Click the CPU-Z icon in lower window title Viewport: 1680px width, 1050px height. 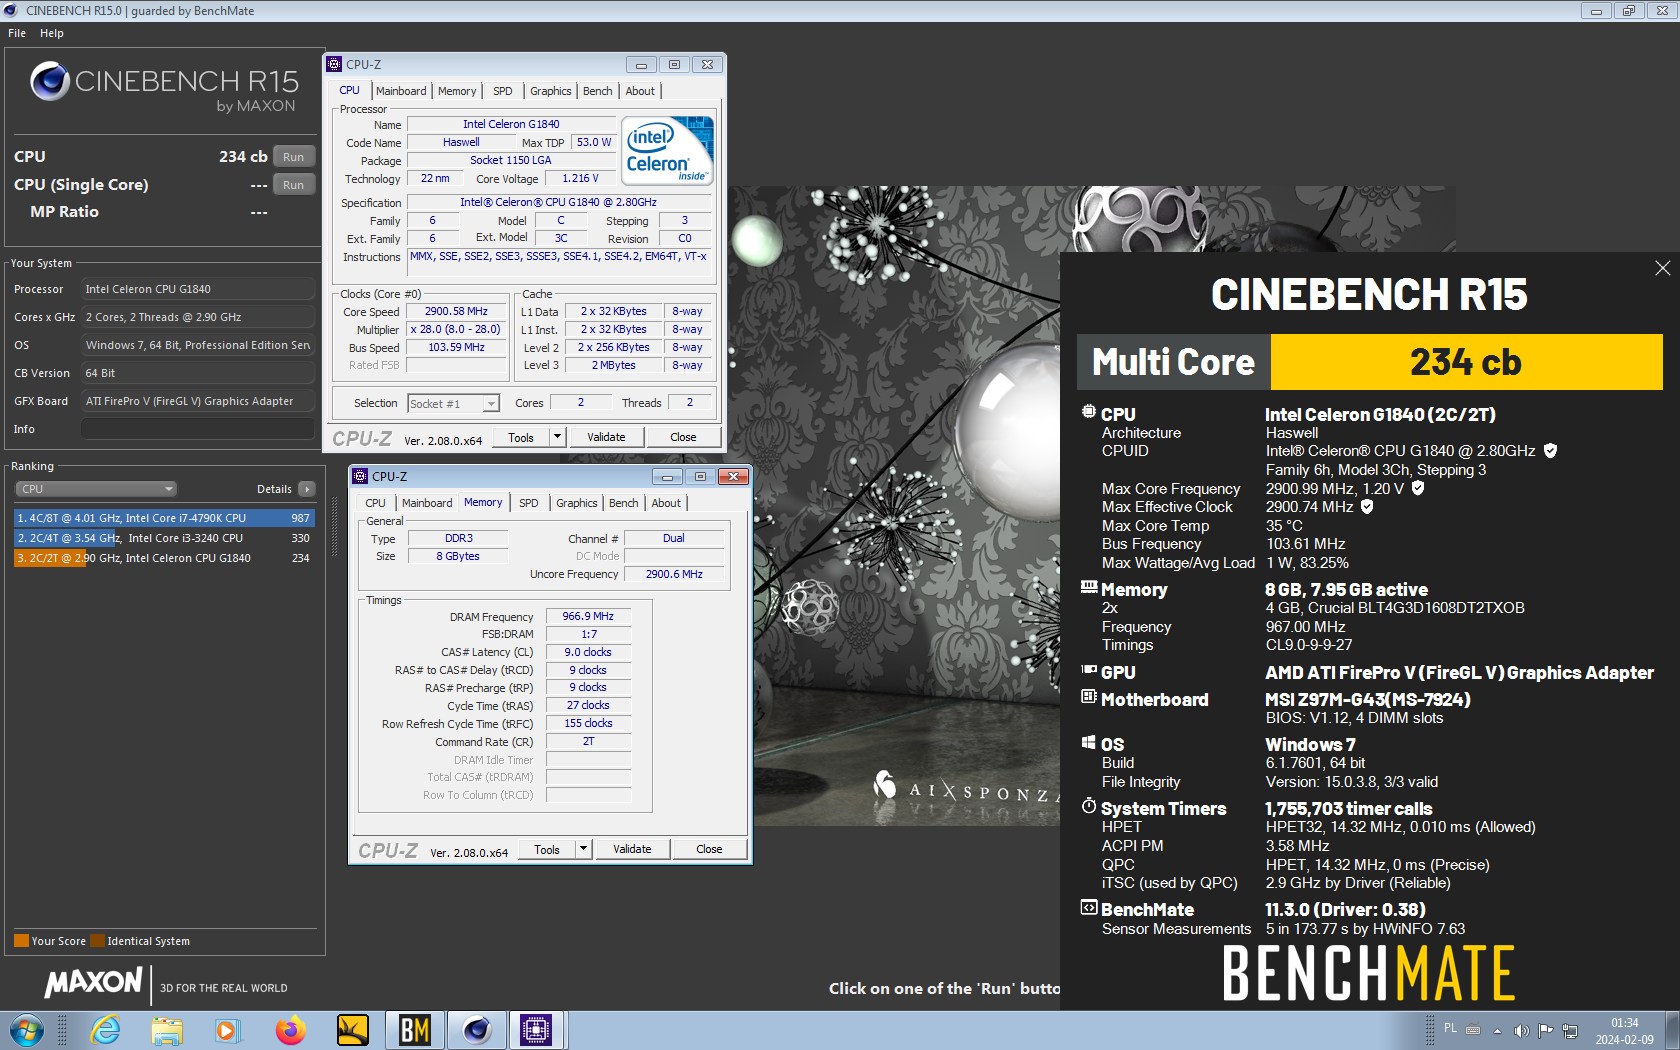click(360, 476)
